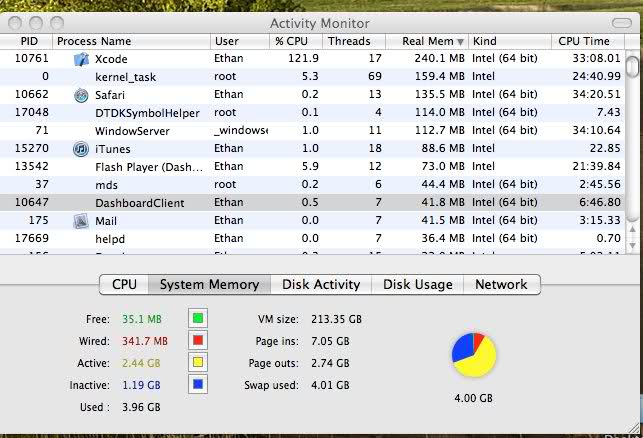This screenshot has height=438, width=643.
Task: Click the Swap used 4.01 GB value
Action: click(330, 385)
